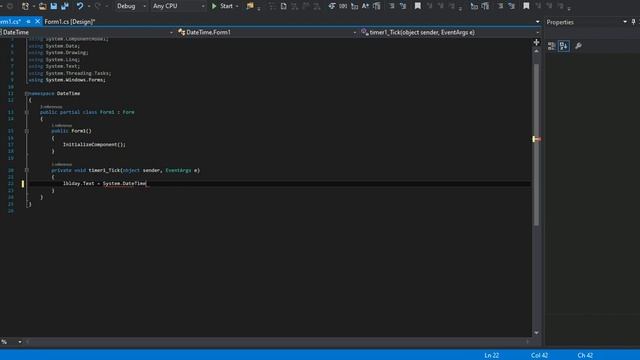The image size is (640, 360).
Task: Click the dimmed Redo arrow icon
Action: 98,6
